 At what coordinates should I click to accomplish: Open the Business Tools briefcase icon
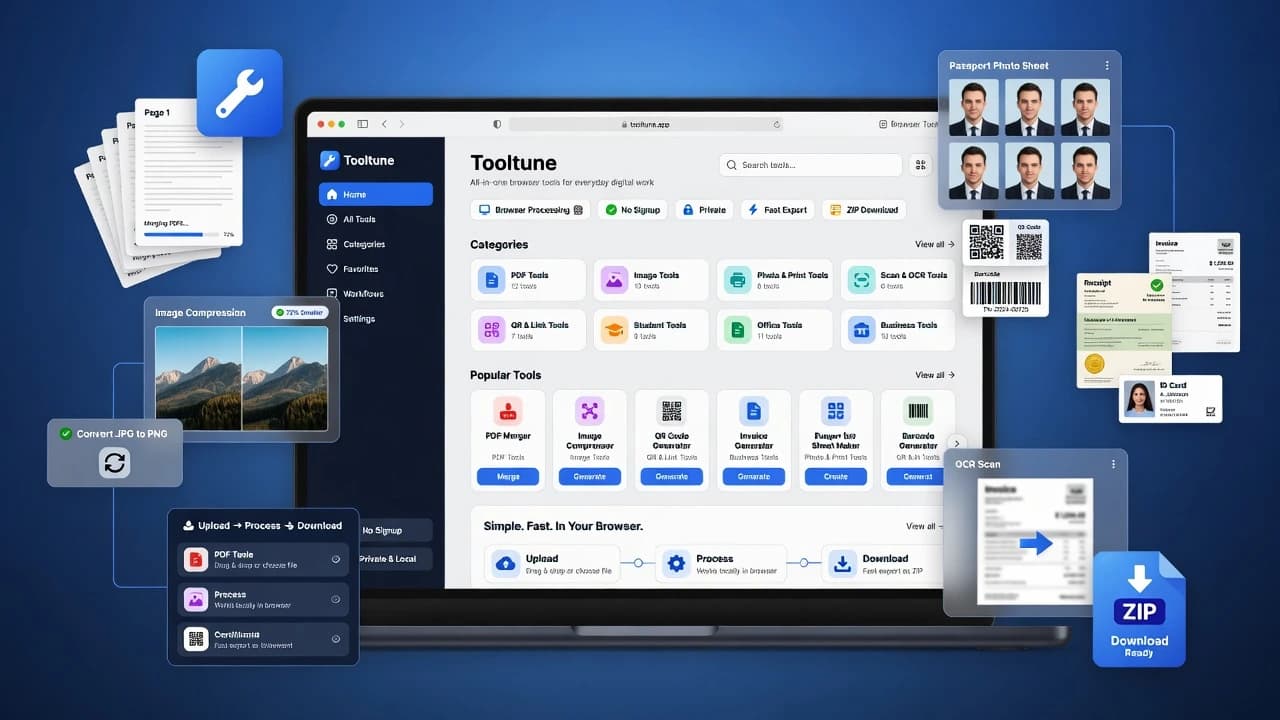coord(861,330)
